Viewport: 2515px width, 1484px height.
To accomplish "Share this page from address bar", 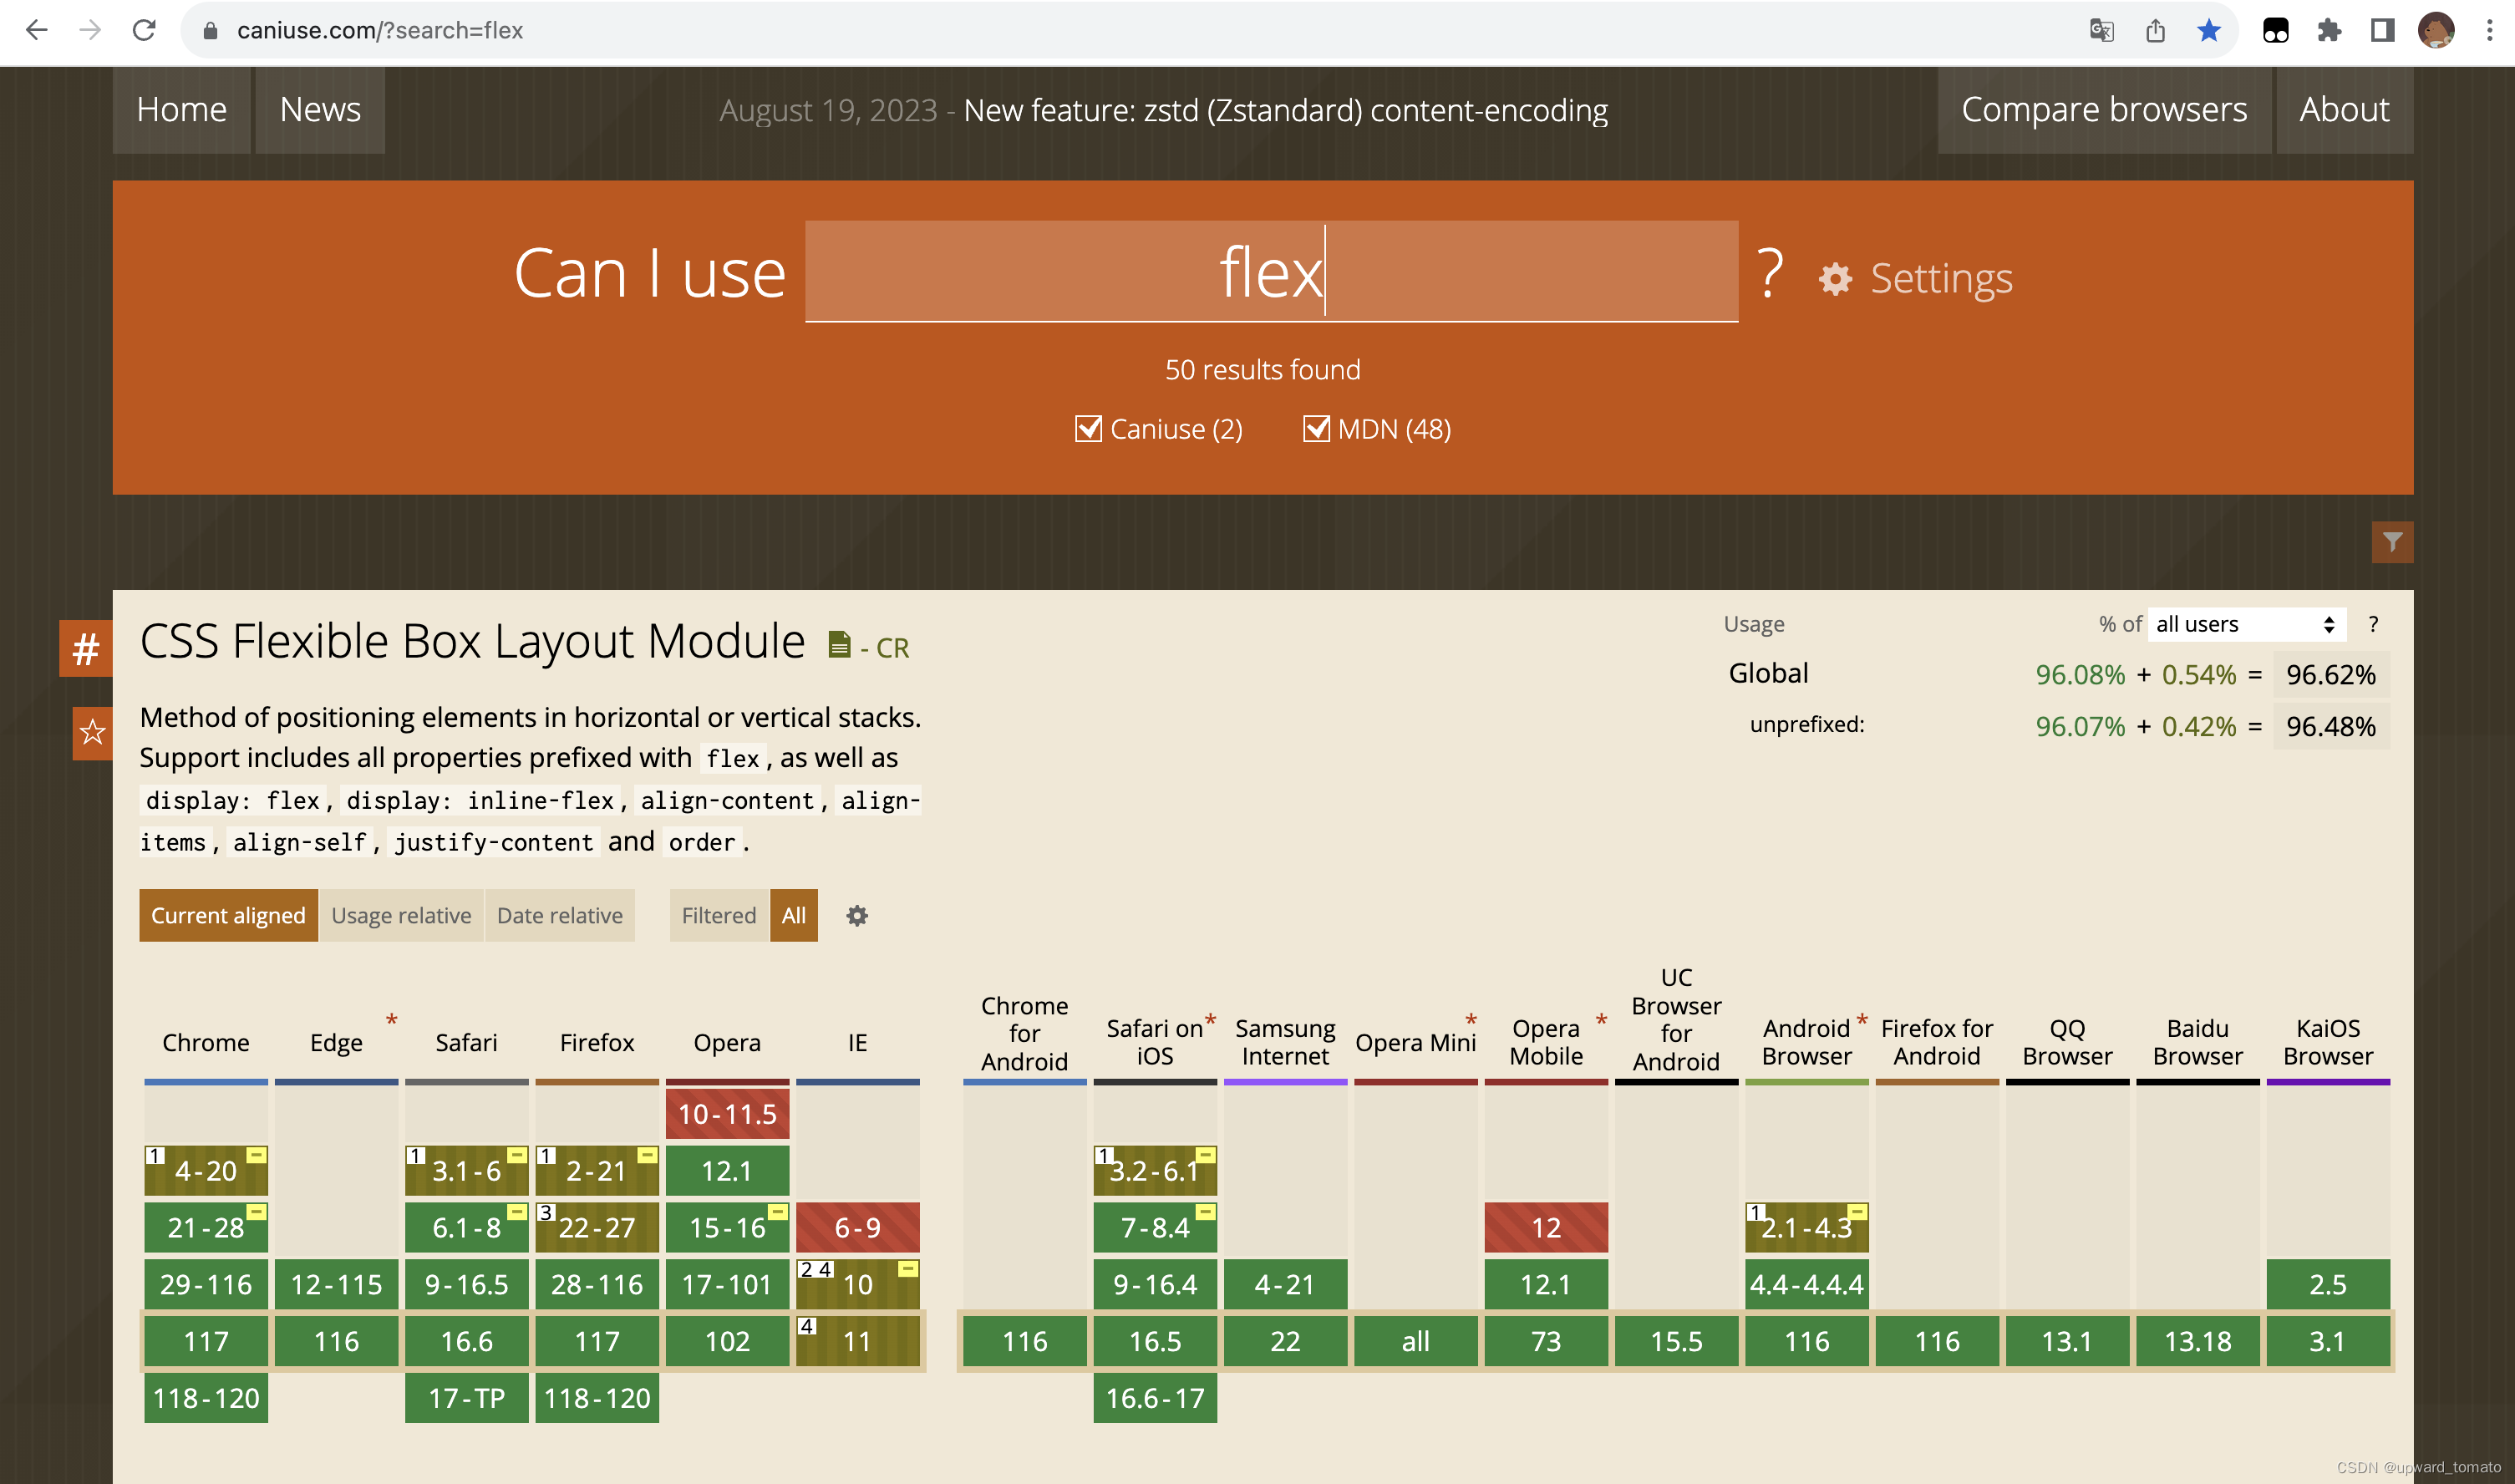I will pos(2155,31).
